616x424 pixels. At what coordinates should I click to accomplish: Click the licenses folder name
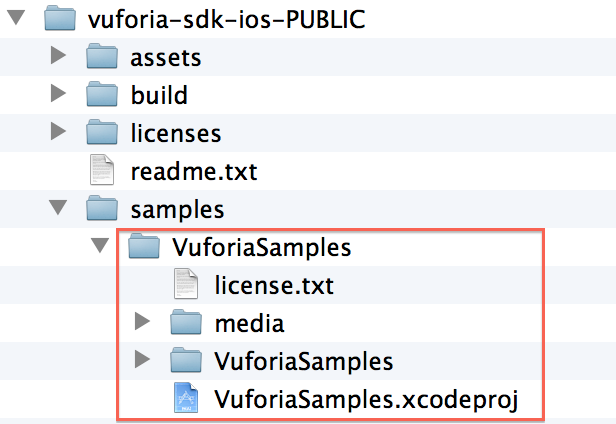click(x=176, y=133)
